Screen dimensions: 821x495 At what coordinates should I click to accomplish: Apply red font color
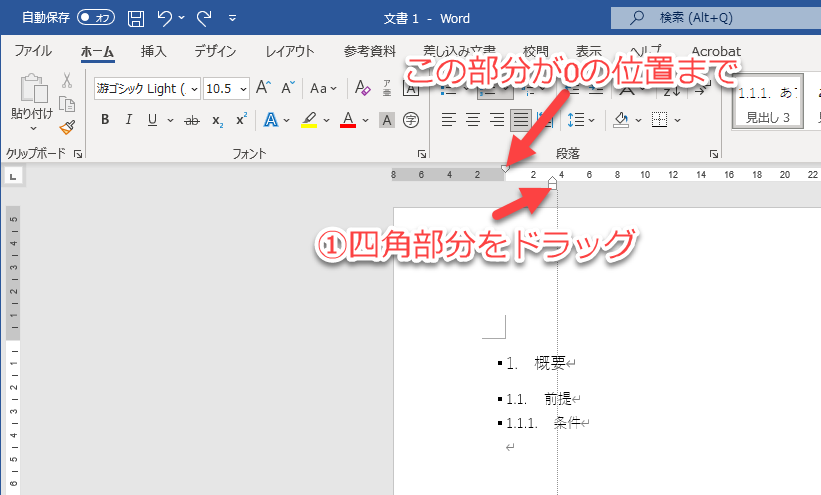[348, 120]
